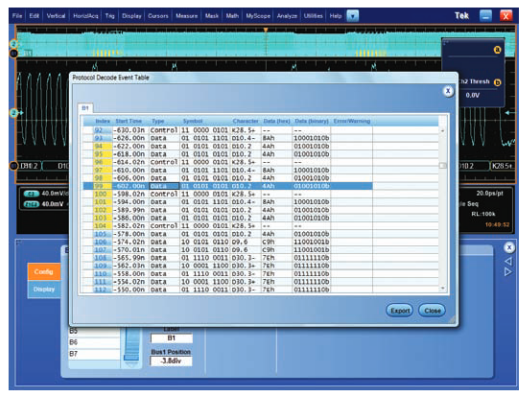This screenshot has width=528, height=399.
Task: Close the bus setup panel with round X
Action: [509, 247]
